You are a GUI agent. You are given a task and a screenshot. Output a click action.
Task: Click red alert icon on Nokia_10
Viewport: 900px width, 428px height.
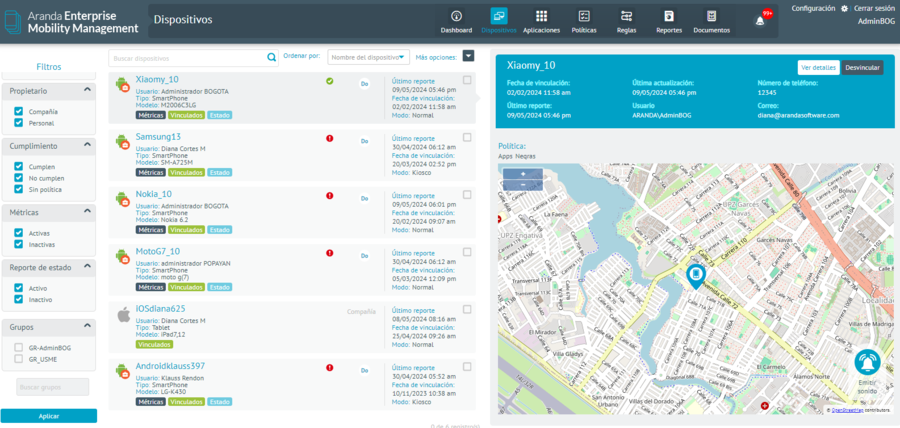point(329,196)
